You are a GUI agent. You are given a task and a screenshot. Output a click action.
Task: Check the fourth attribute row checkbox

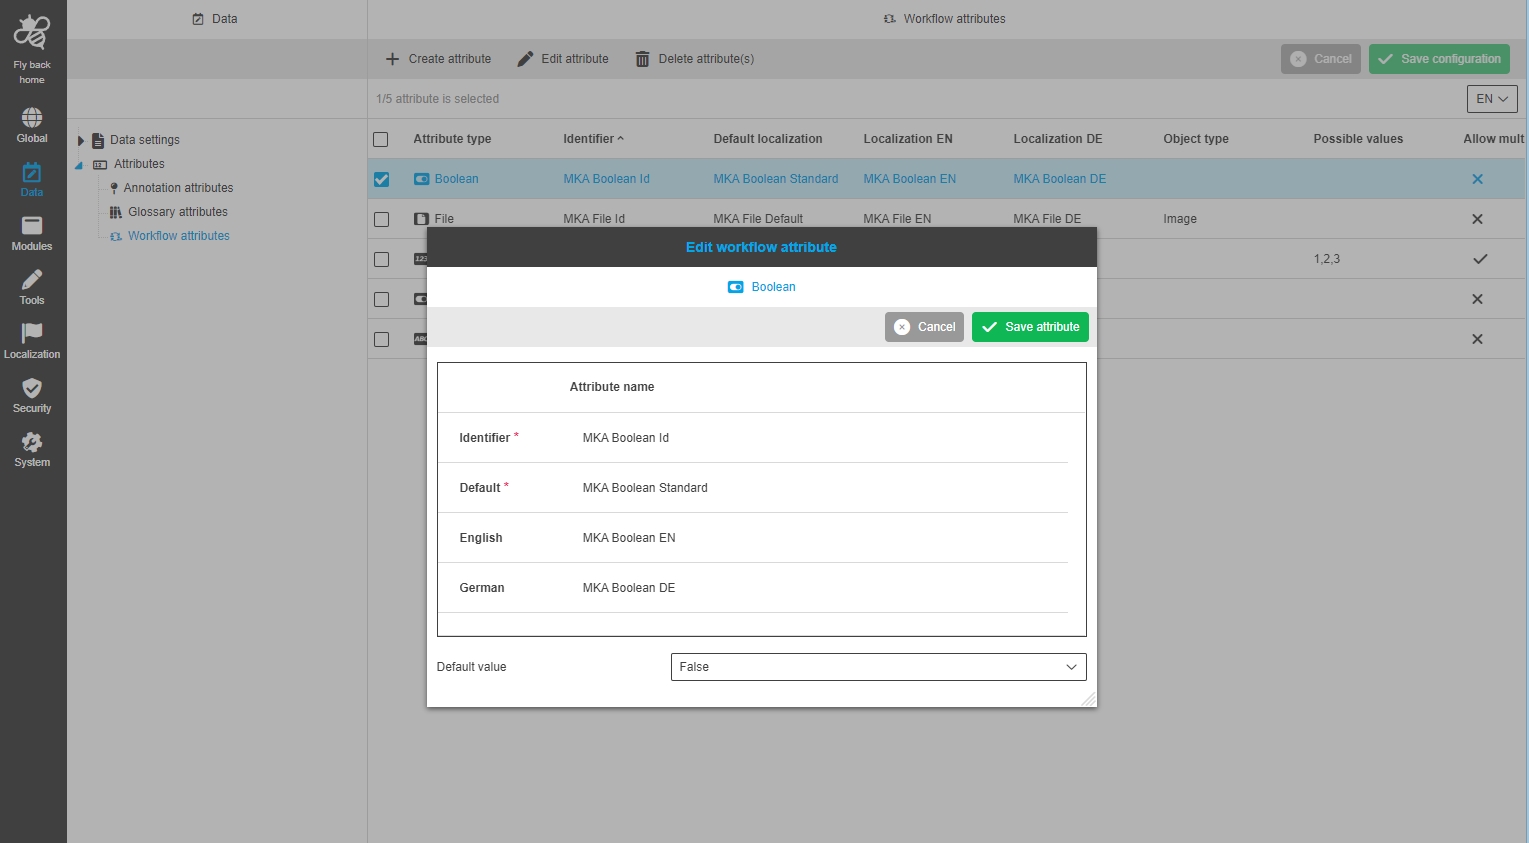tap(381, 299)
